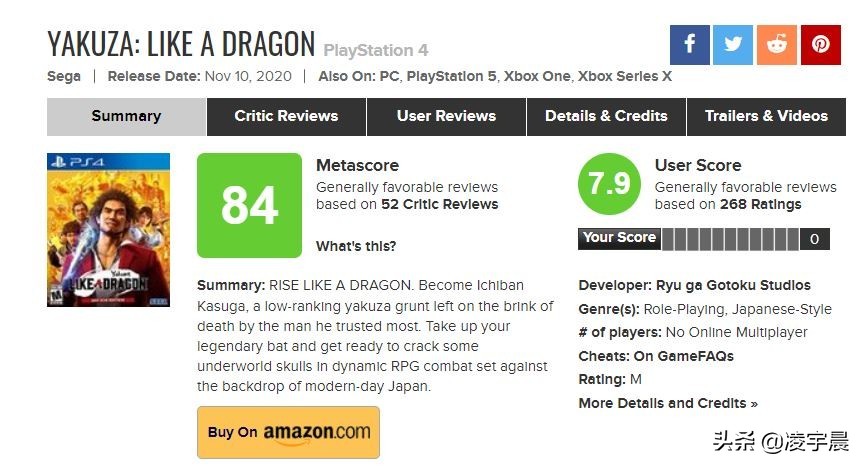Screen dimensions: 863x466
Task: Open Ryu ga Gotoku Studios developer link
Action: [733, 286]
